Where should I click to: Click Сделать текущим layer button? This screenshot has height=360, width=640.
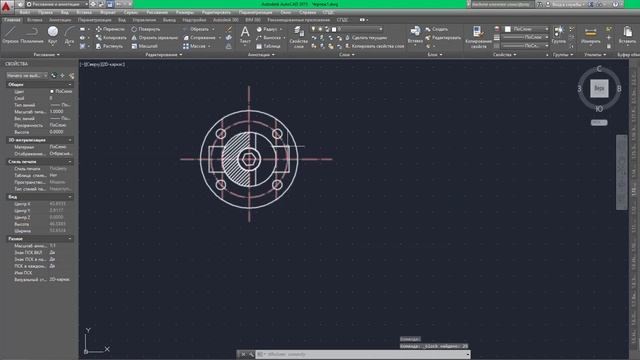click(366, 38)
